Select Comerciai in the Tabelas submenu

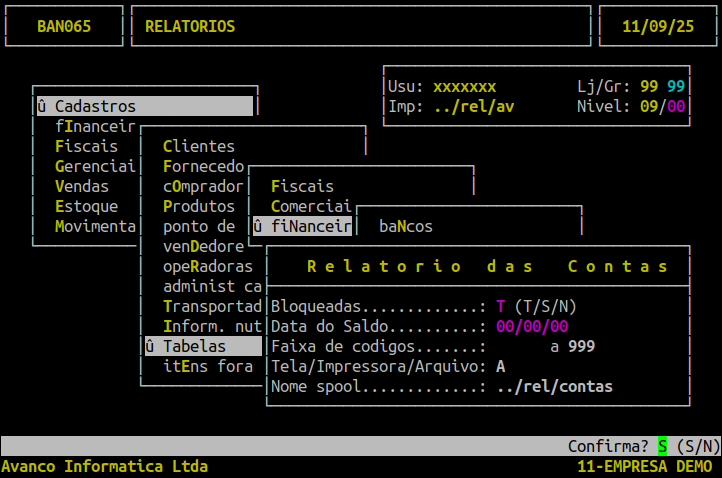pos(310,206)
